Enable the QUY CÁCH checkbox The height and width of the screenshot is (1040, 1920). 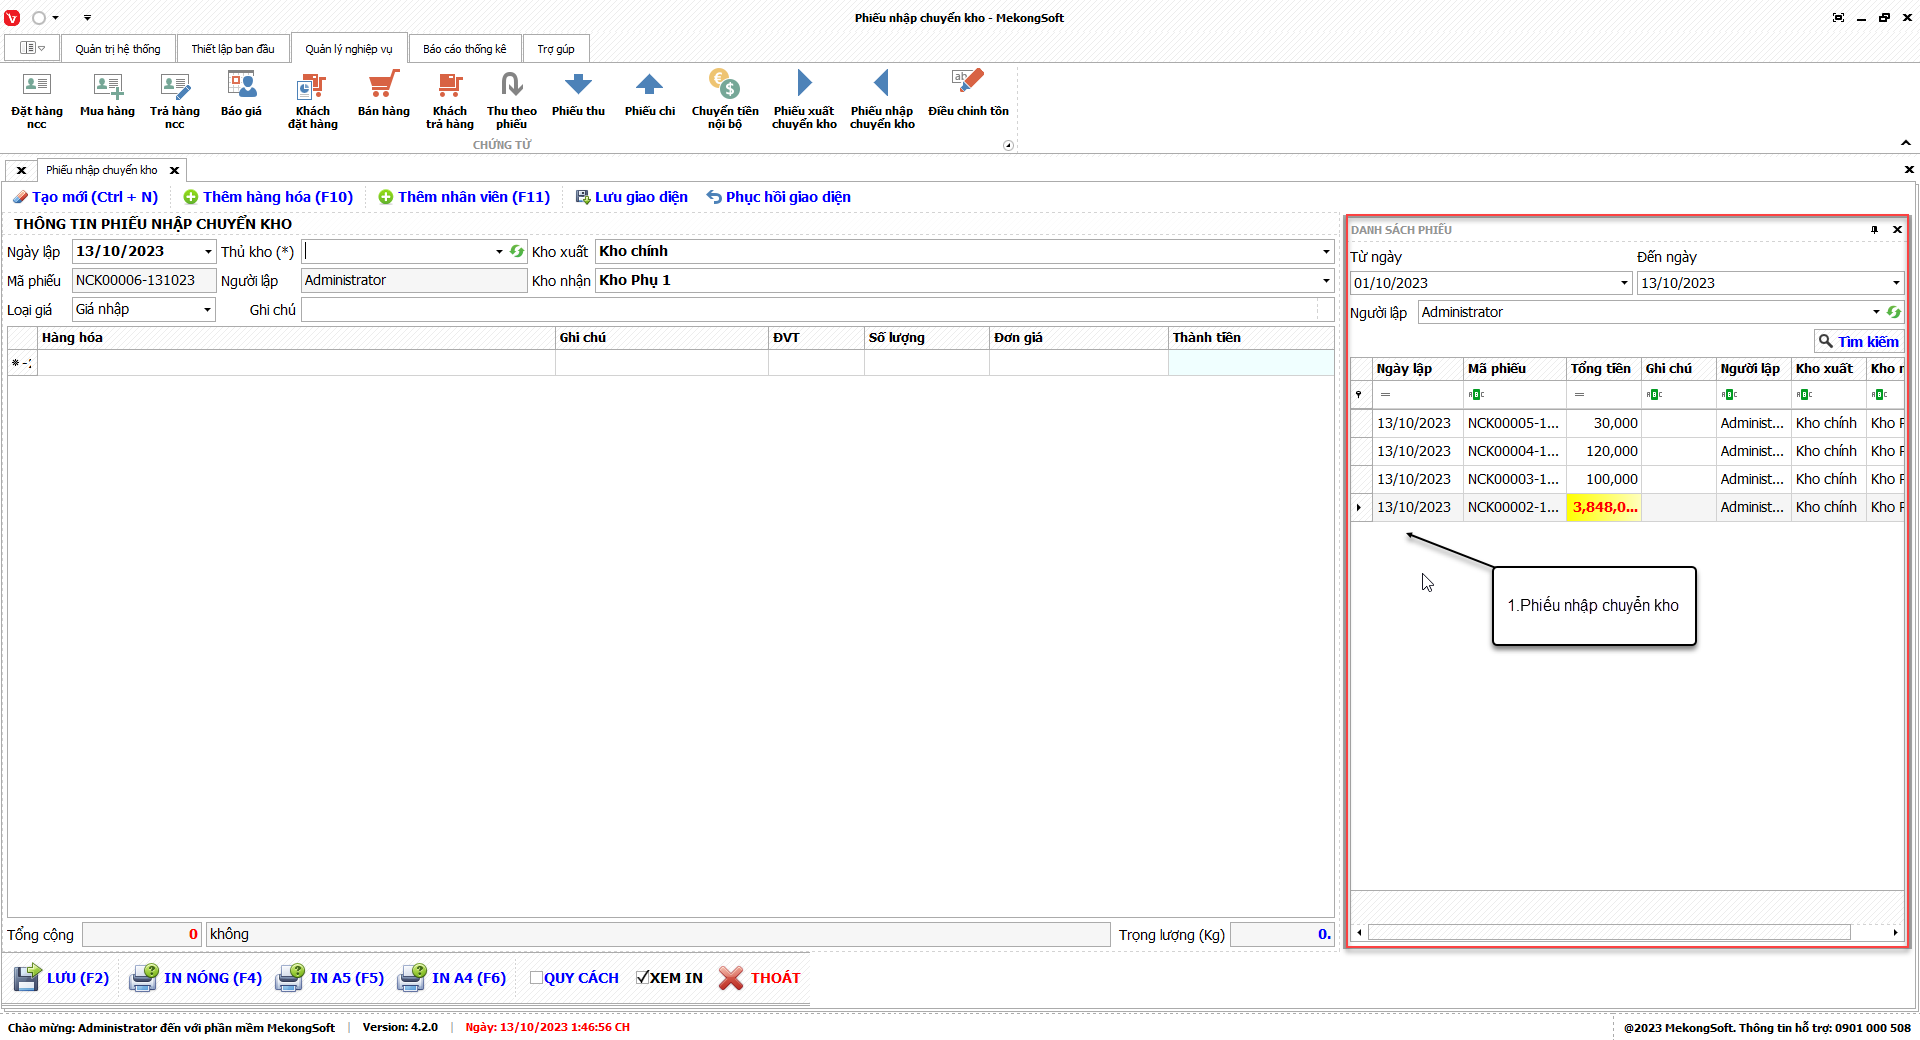537,978
